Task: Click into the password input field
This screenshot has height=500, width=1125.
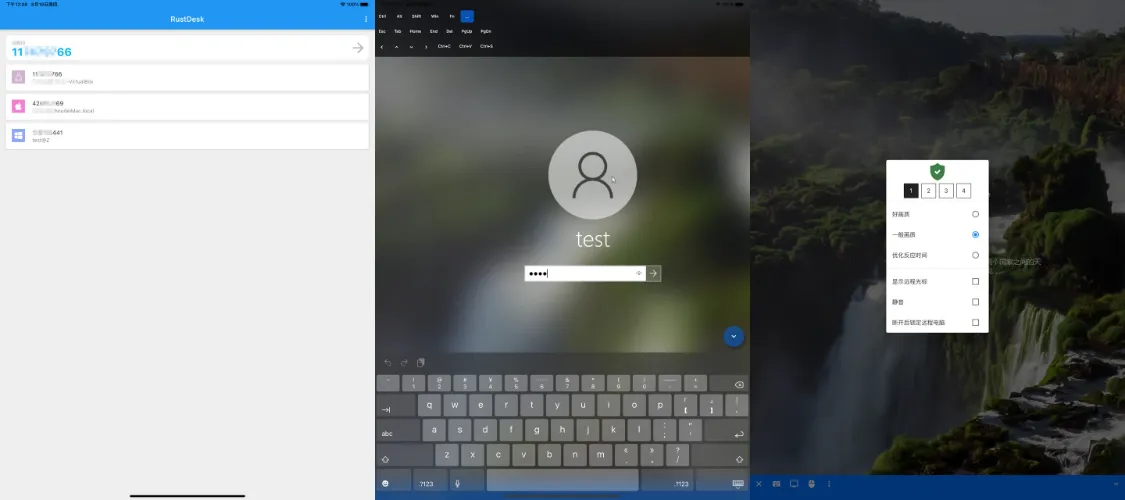Action: coord(580,273)
